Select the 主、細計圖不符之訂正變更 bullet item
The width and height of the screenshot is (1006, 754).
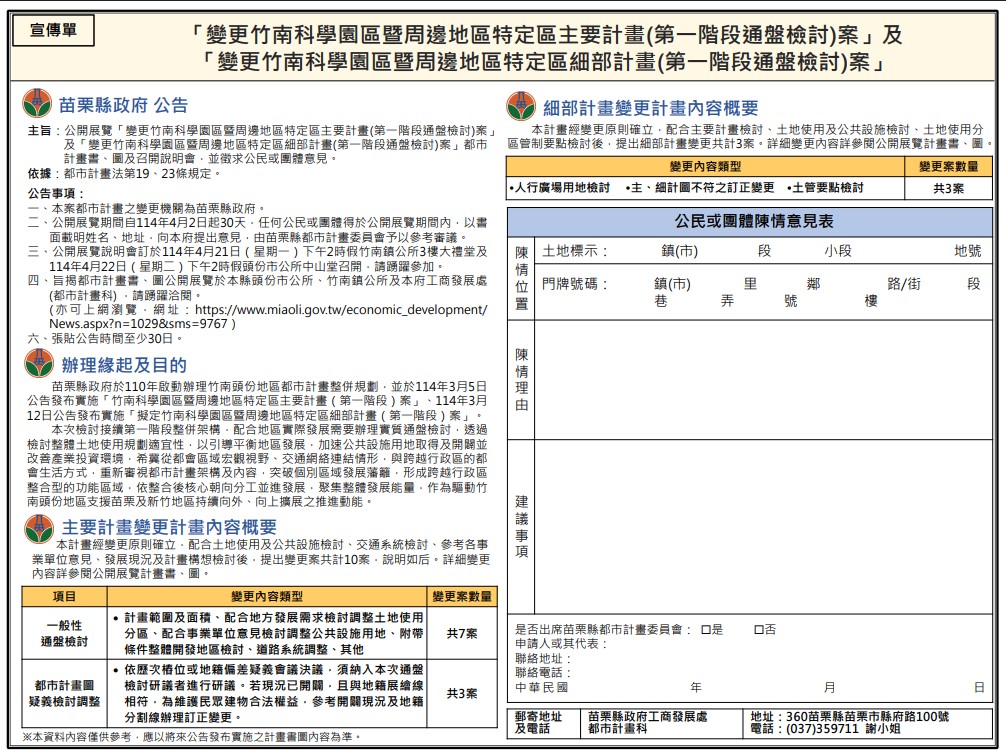coord(700,188)
